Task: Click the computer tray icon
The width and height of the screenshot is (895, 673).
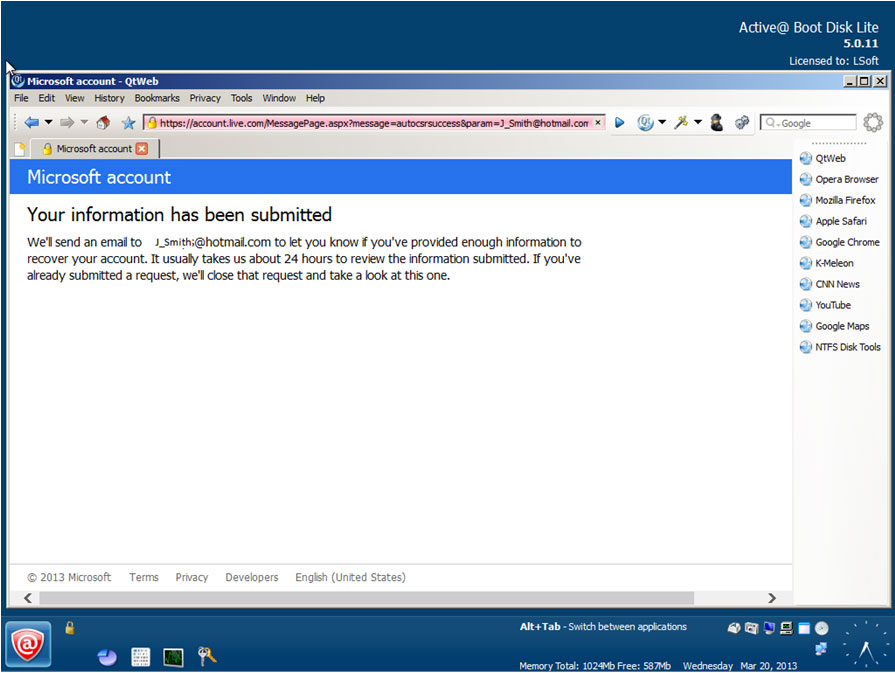Action: click(787, 628)
